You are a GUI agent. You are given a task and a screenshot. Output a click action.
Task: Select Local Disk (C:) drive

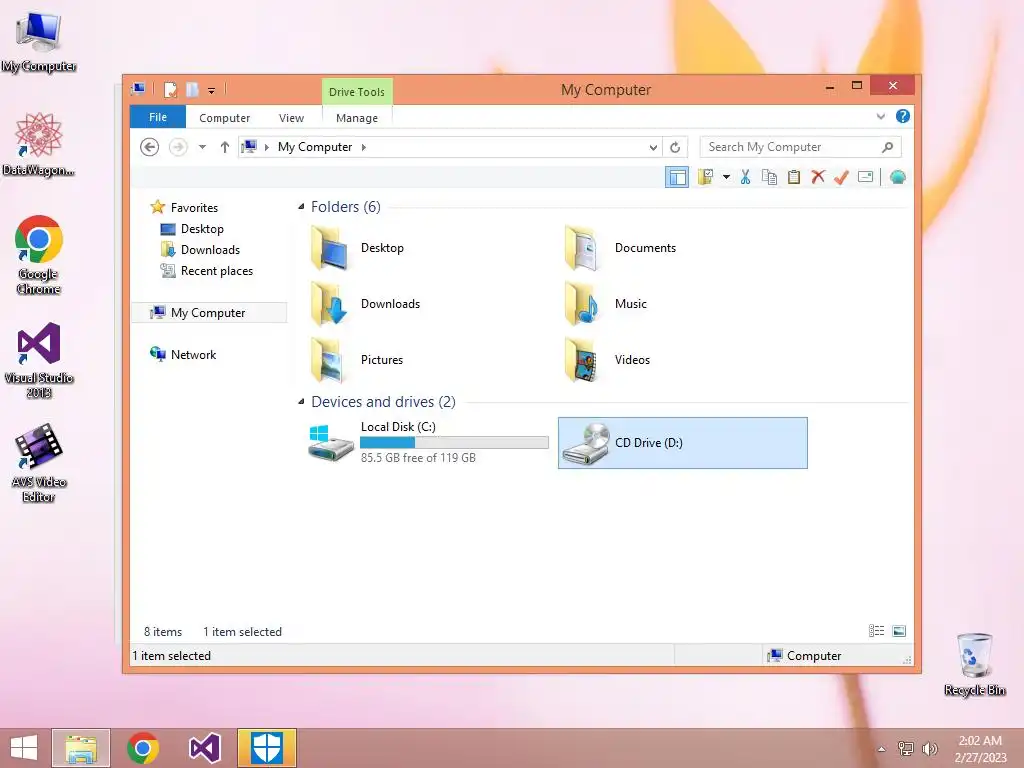pyautogui.click(x=428, y=442)
